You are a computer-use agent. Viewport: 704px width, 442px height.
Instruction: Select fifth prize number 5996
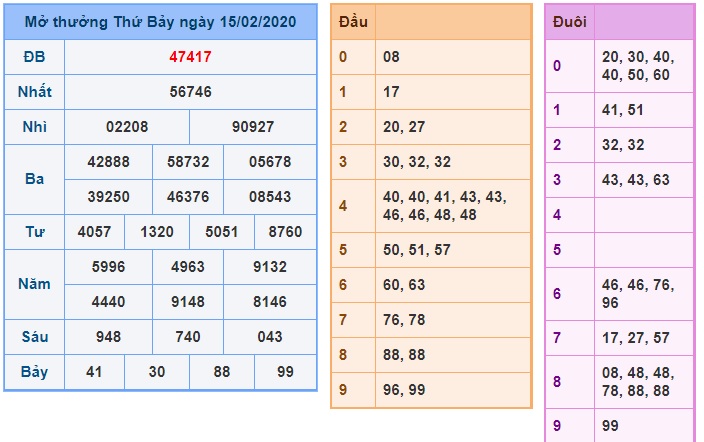[109, 267]
